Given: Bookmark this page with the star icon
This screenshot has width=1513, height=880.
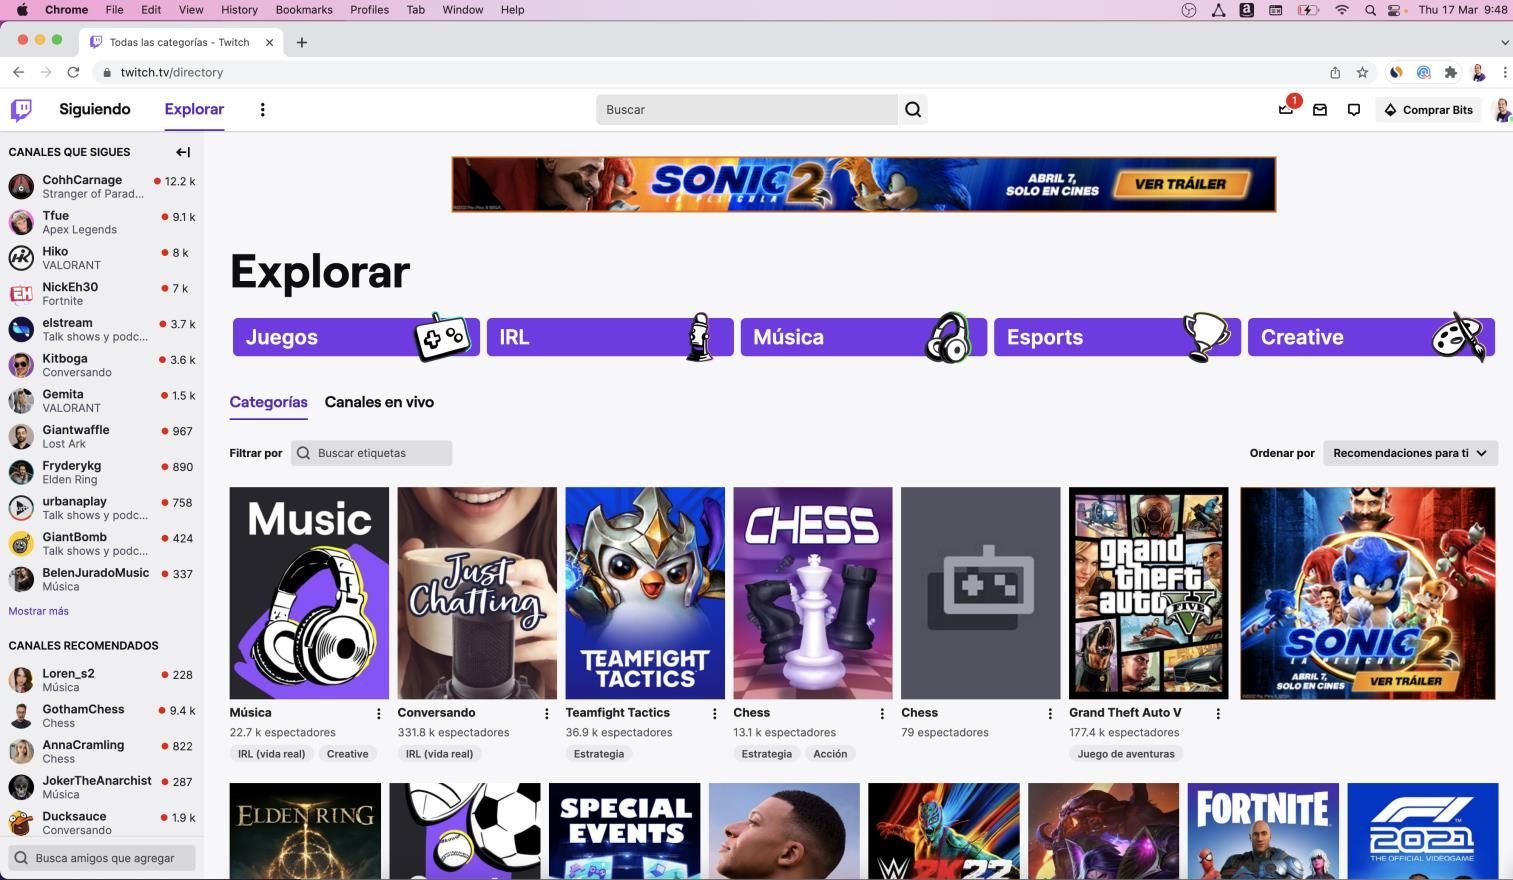Looking at the screenshot, I should click(x=1362, y=72).
